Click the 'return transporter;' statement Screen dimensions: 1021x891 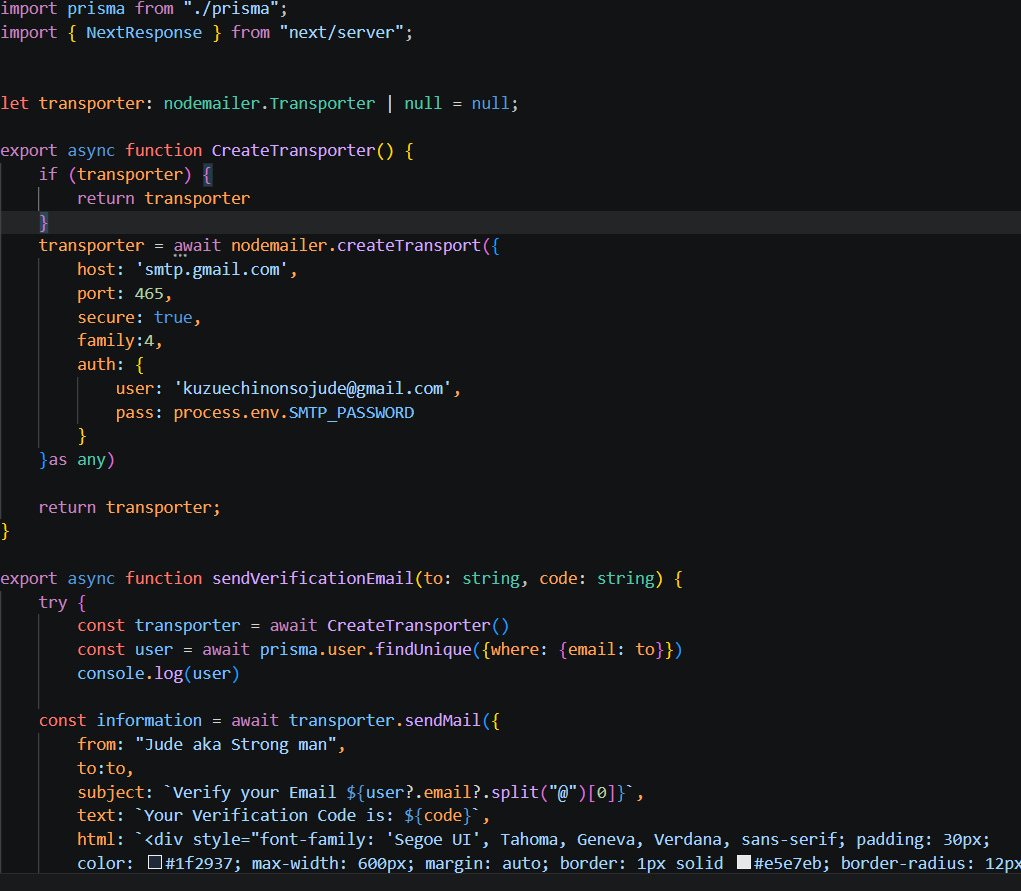(130, 507)
